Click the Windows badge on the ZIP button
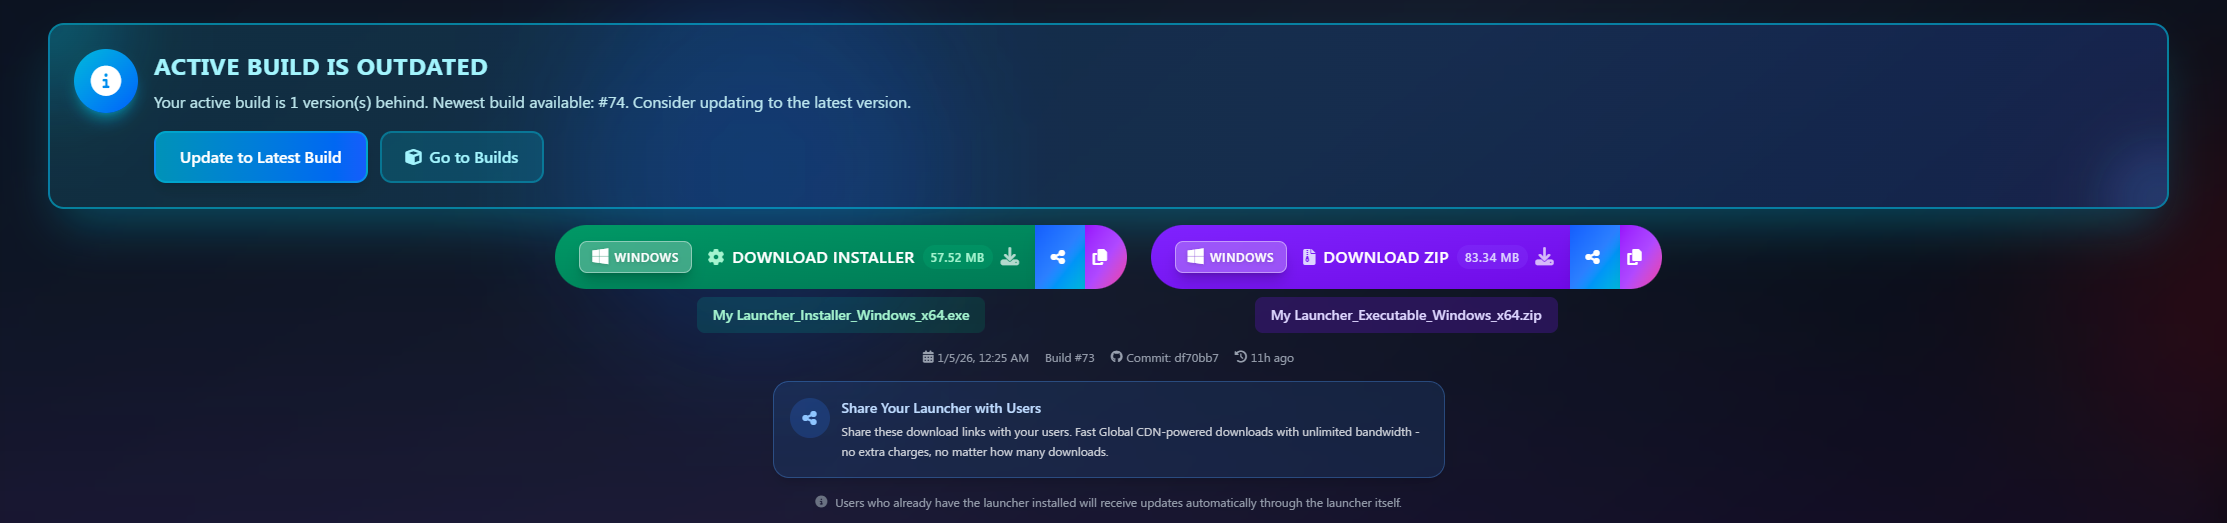Viewport: 2227px width, 523px height. click(x=1230, y=257)
